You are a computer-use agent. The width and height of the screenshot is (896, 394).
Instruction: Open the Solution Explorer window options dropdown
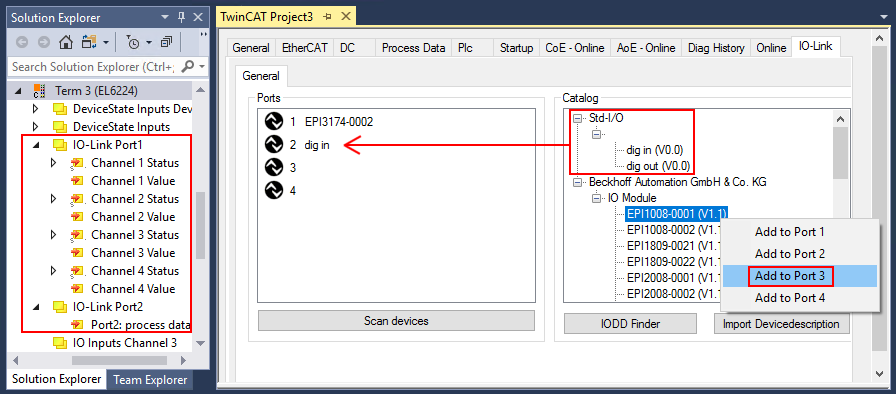165,18
